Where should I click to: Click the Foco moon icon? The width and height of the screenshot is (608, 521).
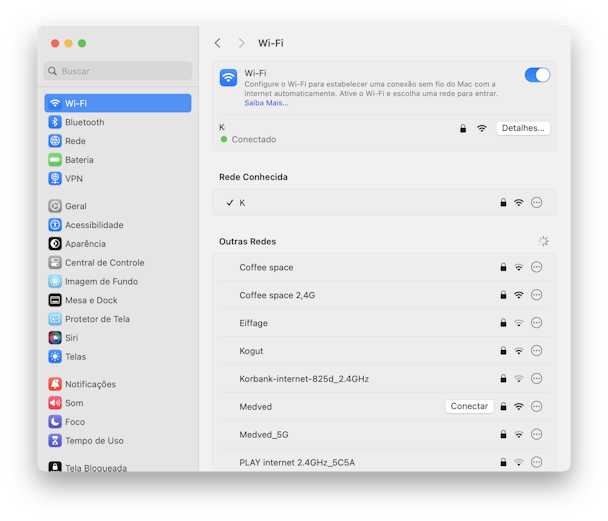tap(55, 421)
